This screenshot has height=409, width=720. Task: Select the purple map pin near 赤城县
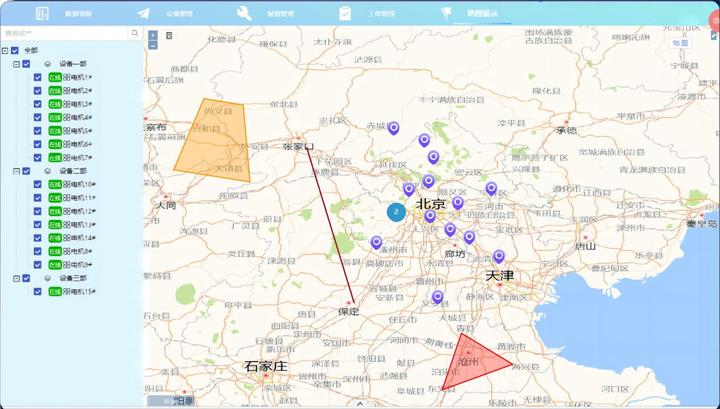tap(393, 128)
